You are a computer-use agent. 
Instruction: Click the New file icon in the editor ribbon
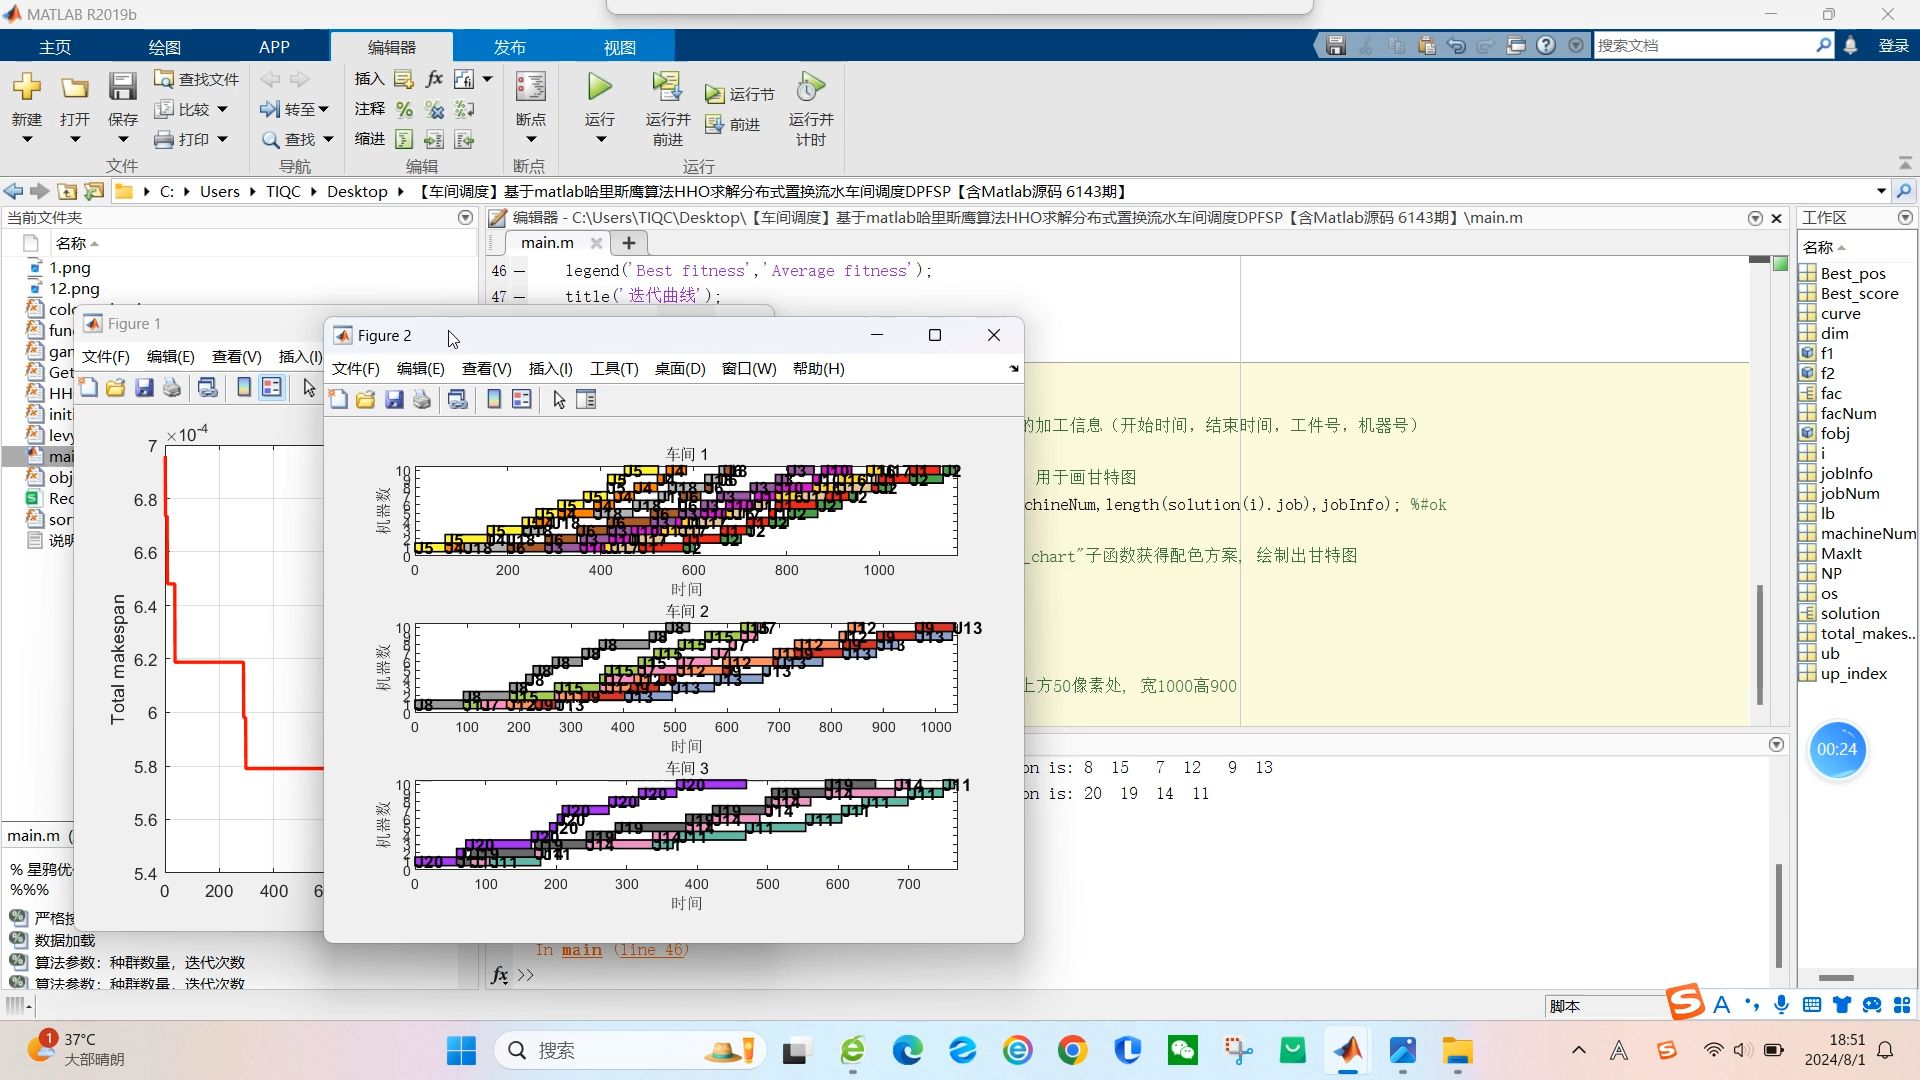click(x=27, y=87)
